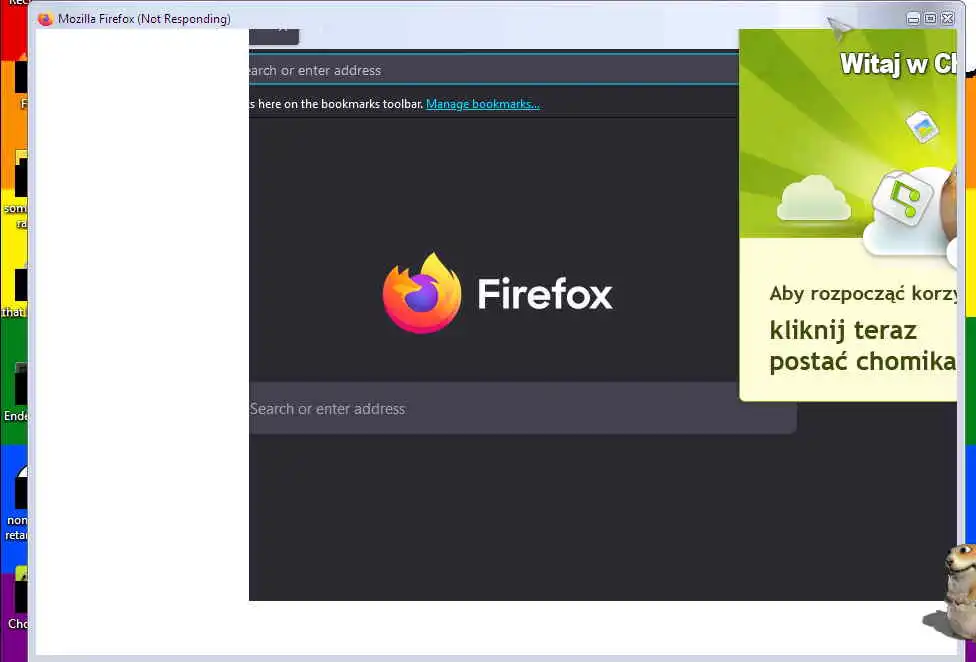Click the 'Firefox' wordmark text

545,294
